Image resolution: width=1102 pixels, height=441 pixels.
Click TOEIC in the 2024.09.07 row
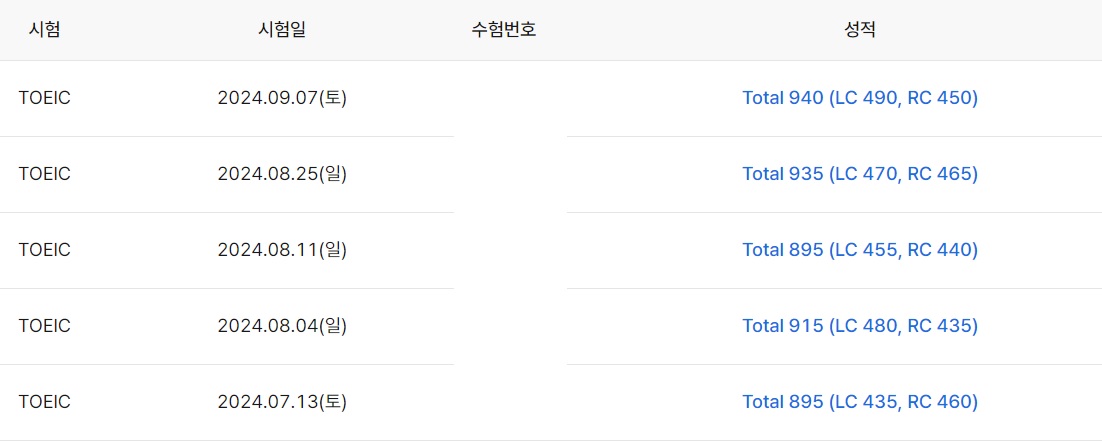tap(45, 98)
